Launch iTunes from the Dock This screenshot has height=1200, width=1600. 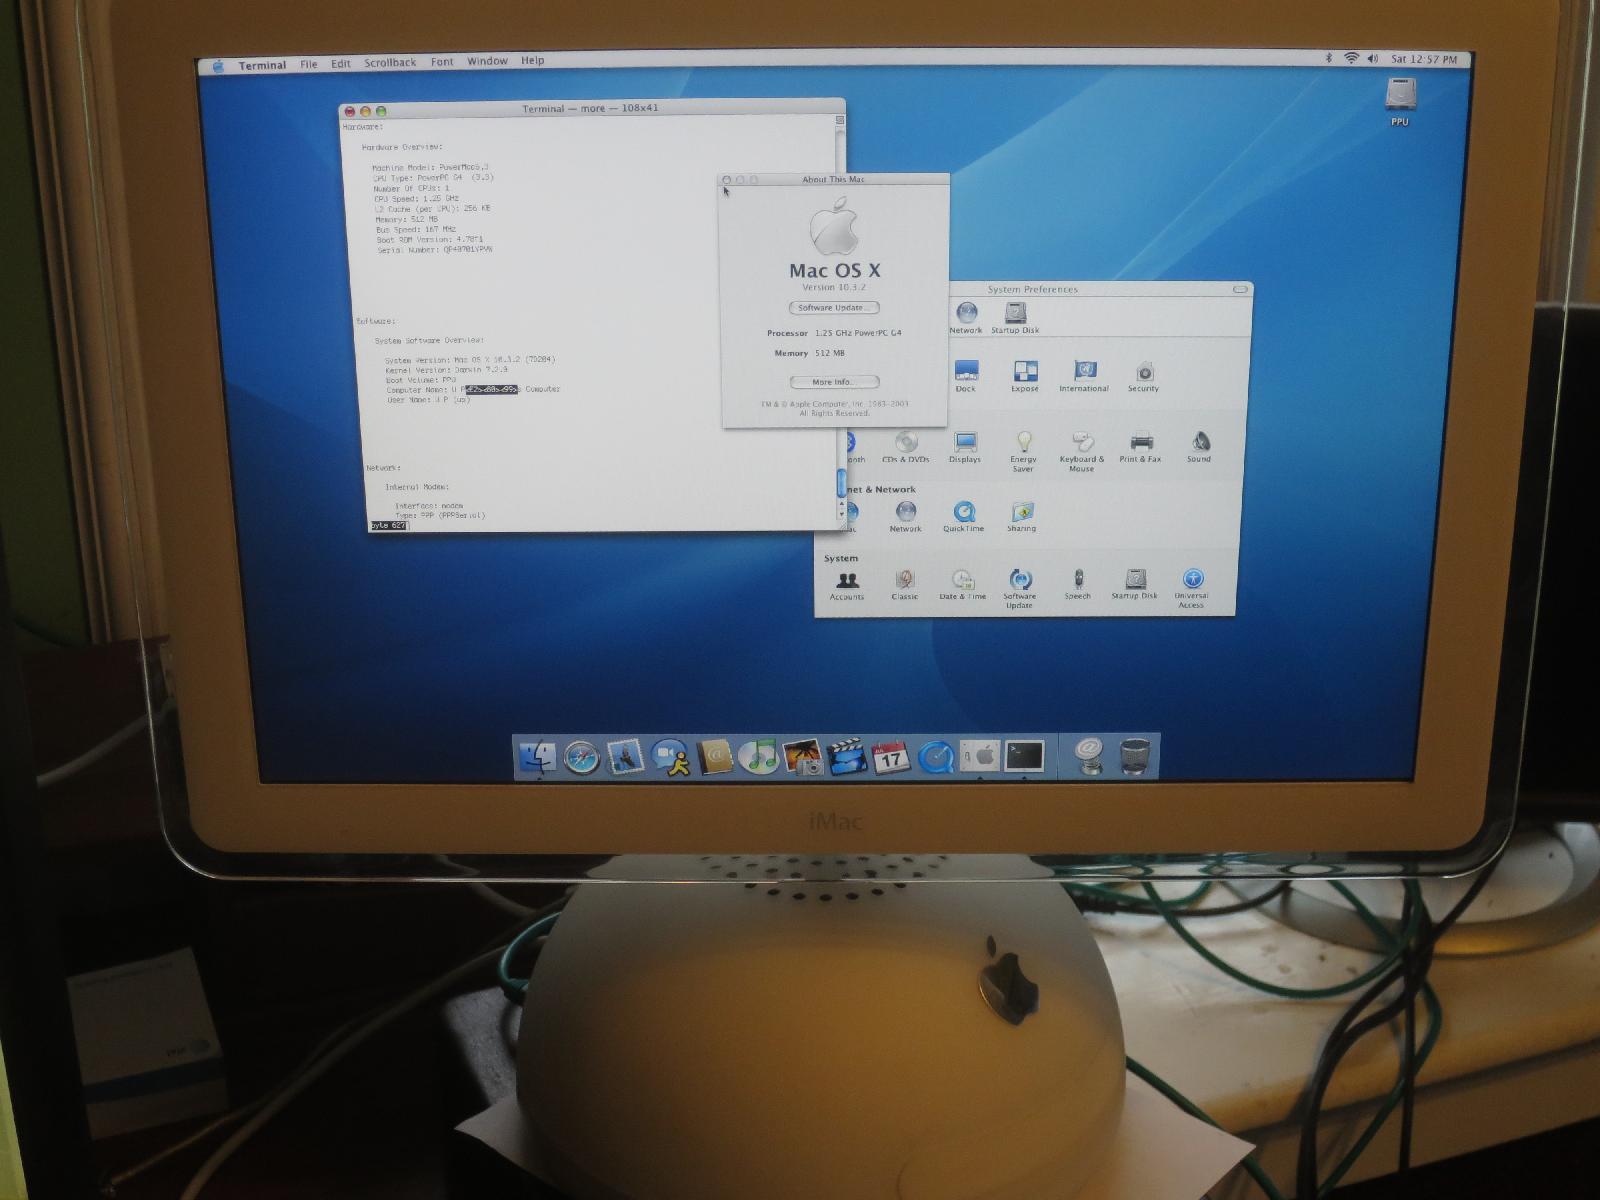(x=759, y=757)
